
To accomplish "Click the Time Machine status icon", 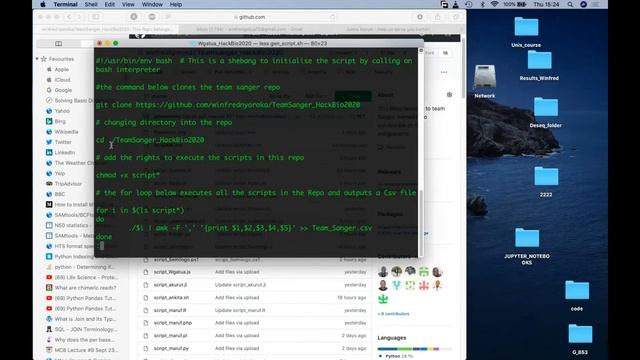I will [469, 4].
